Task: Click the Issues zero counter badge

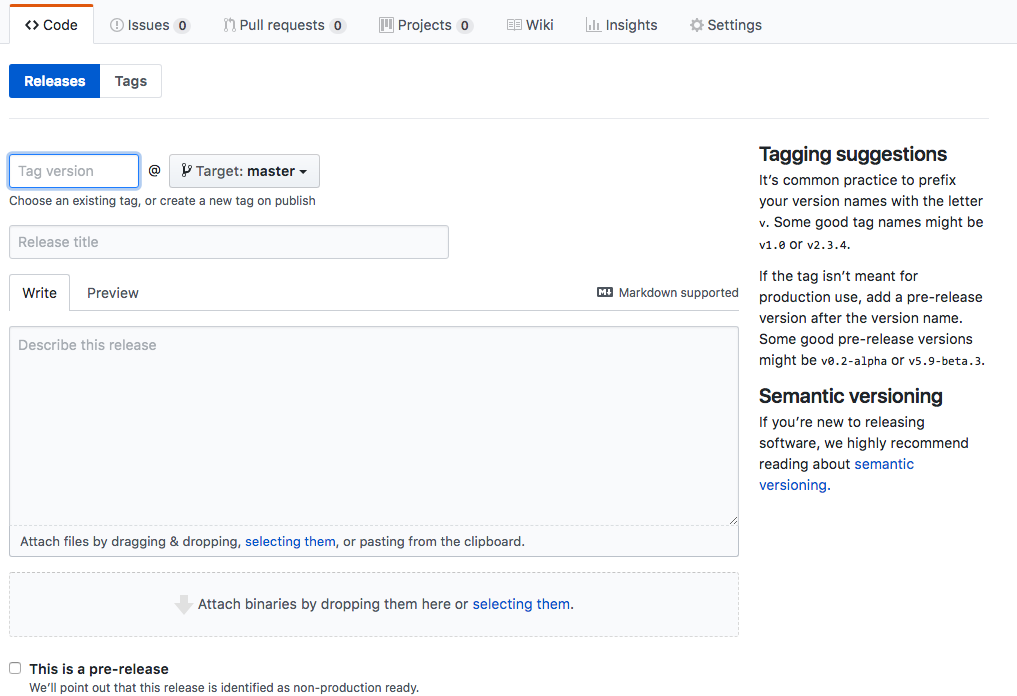Action: (x=182, y=26)
